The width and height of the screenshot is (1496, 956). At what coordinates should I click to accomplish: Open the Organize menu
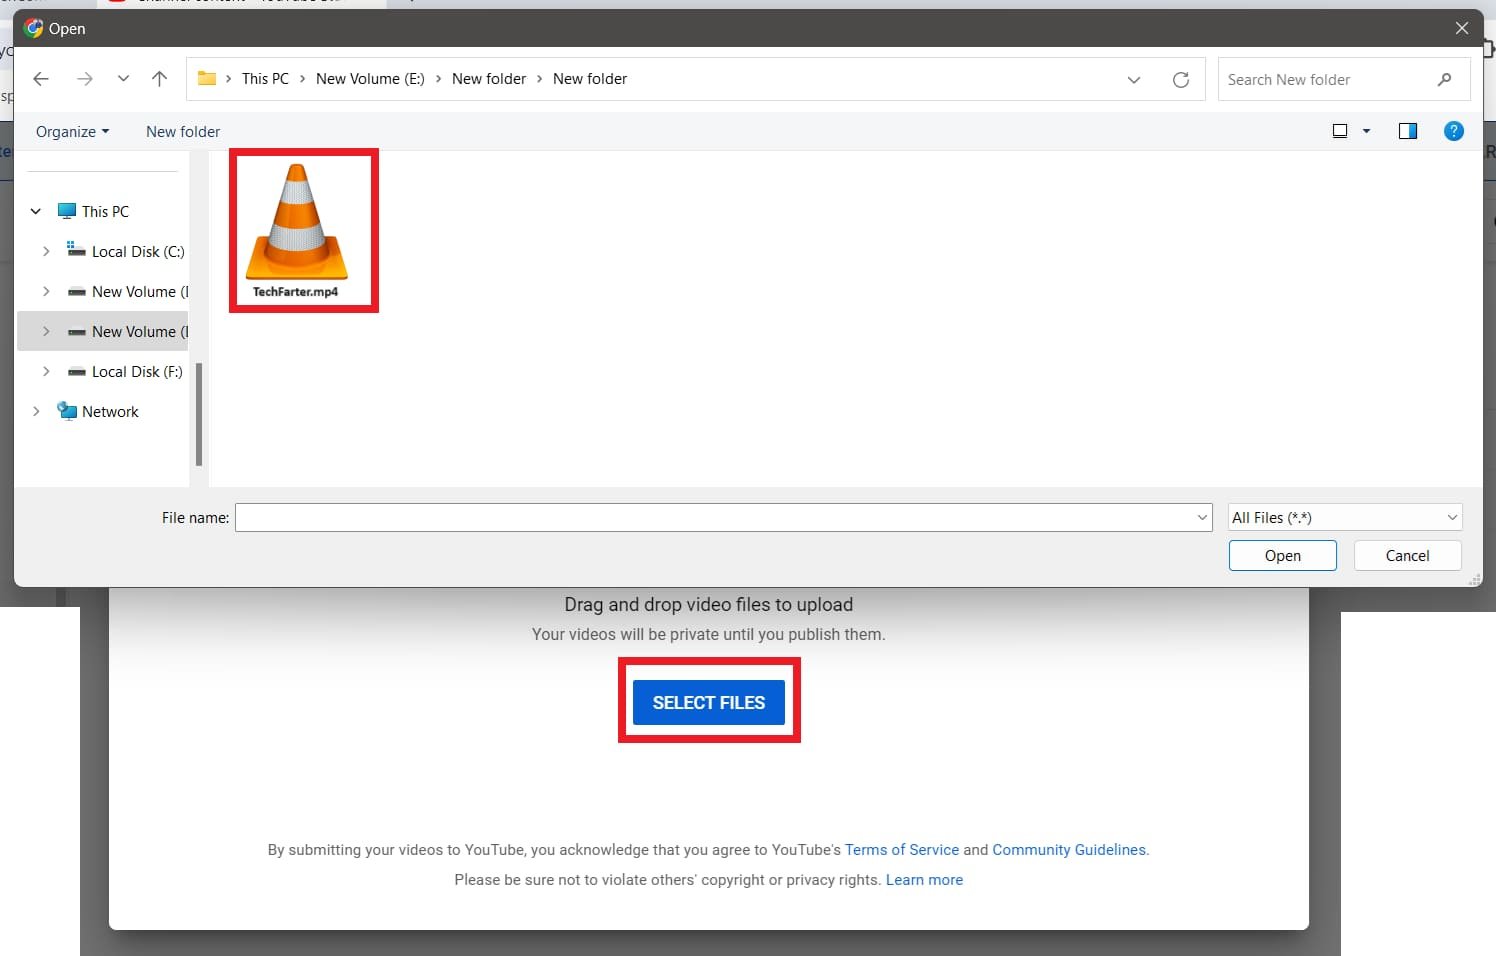coord(70,131)
